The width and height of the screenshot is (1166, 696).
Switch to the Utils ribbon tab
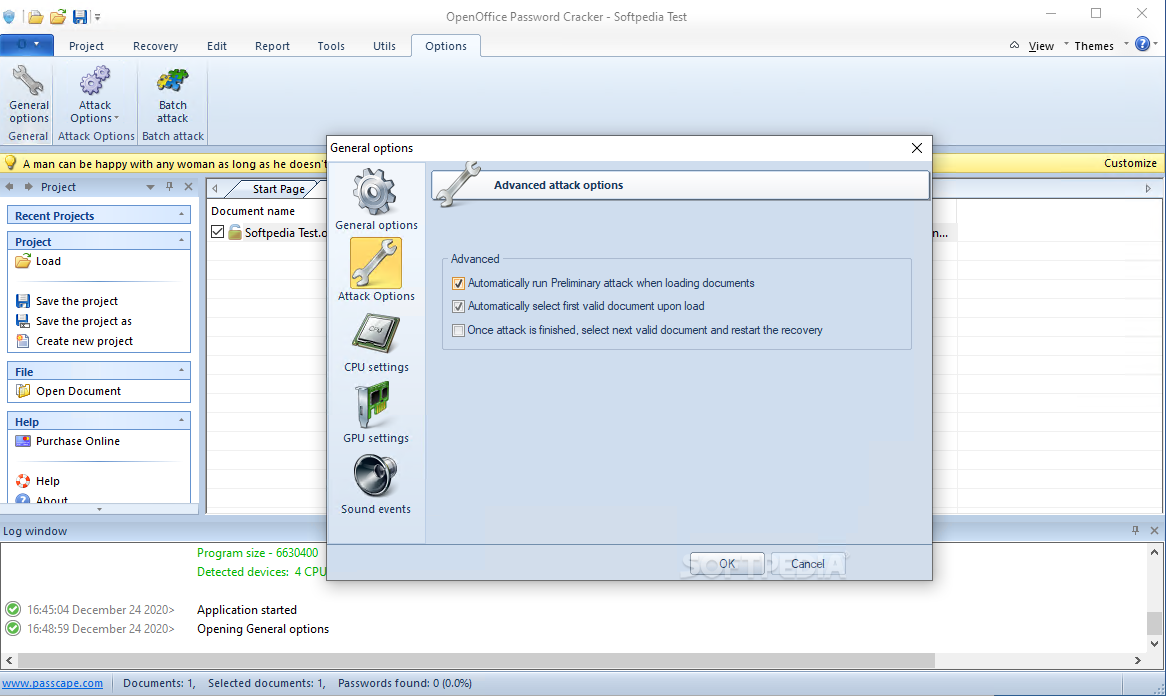click(x=384, y=45)
